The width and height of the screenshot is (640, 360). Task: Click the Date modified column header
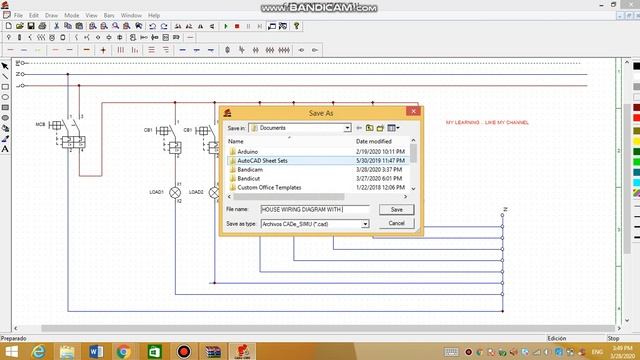click(x=373, y=141)
